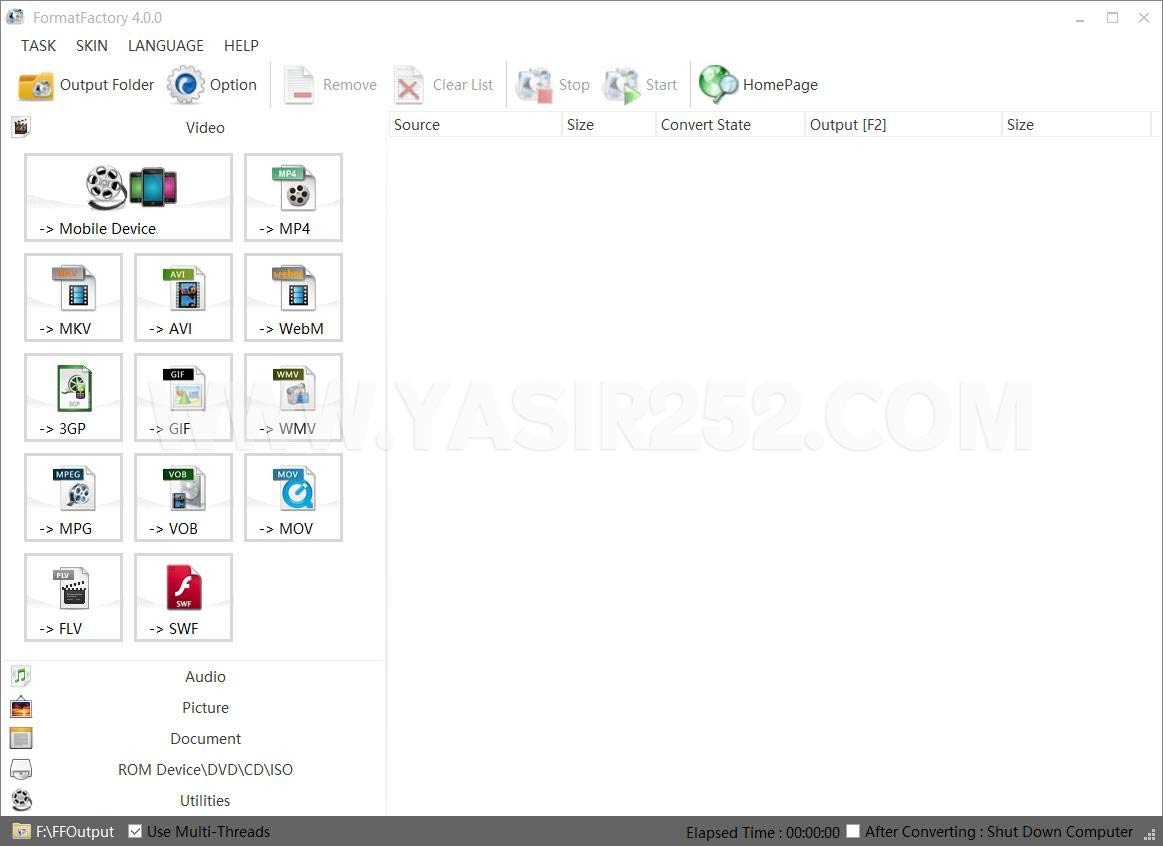Select the FLV format icon

pos(73,597)
